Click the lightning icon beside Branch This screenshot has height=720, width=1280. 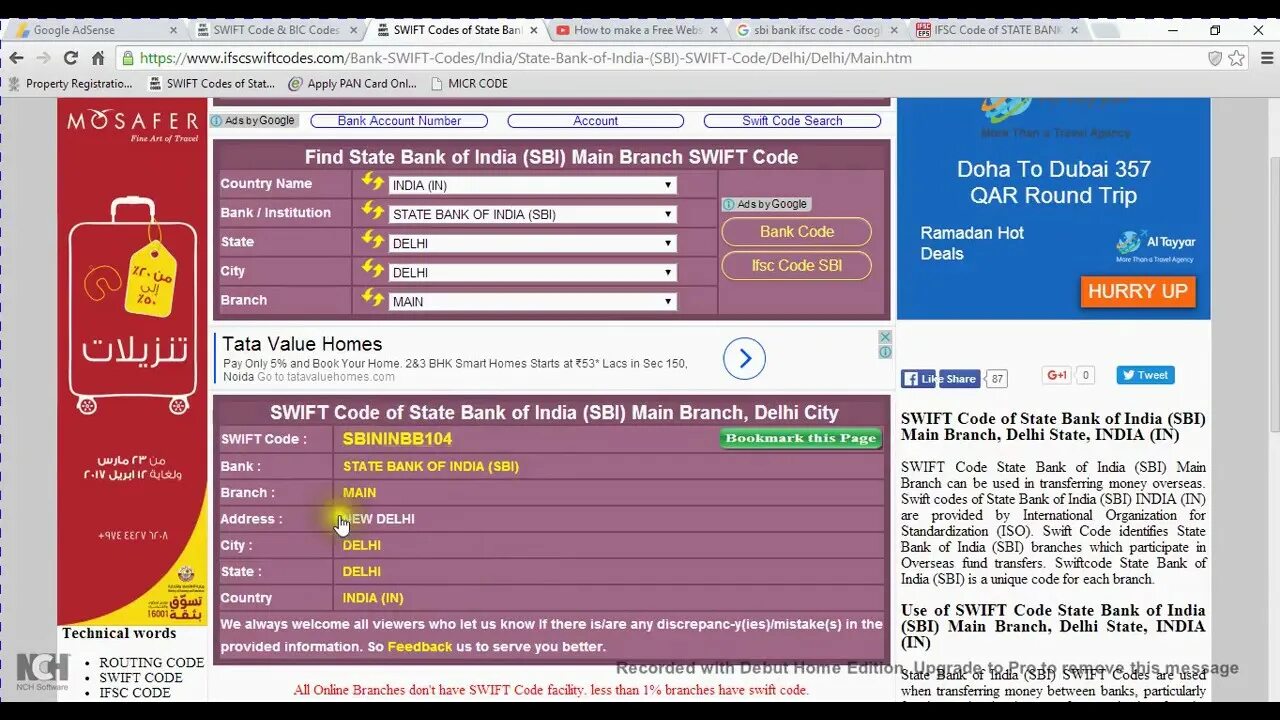372,298
